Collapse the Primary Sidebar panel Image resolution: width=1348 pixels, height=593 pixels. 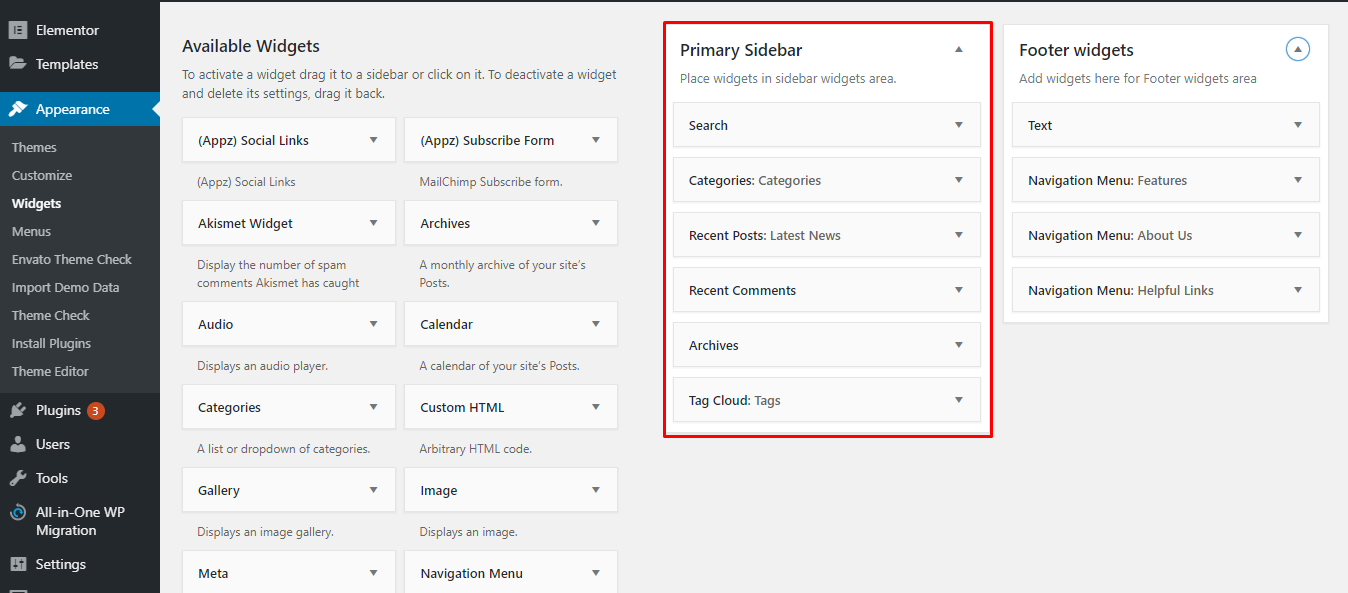[x=958, y=48]
